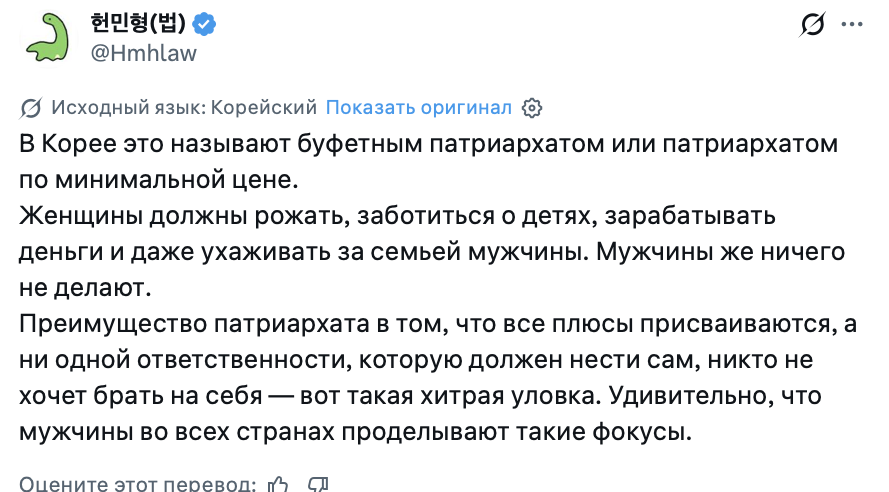Open the 헌민형(법) profile name
The image size is (889, 492).
(x=138, y=24)
